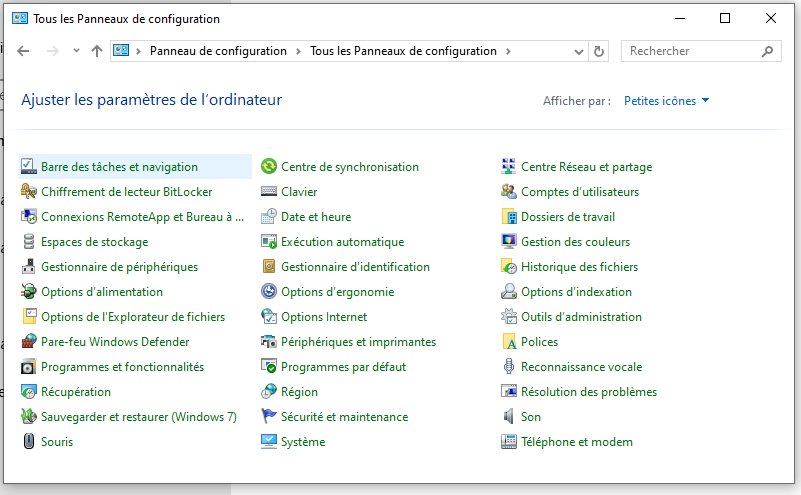Click the Exécution automatique icon
Screen dimensions: 801x495
pos(269,242)
